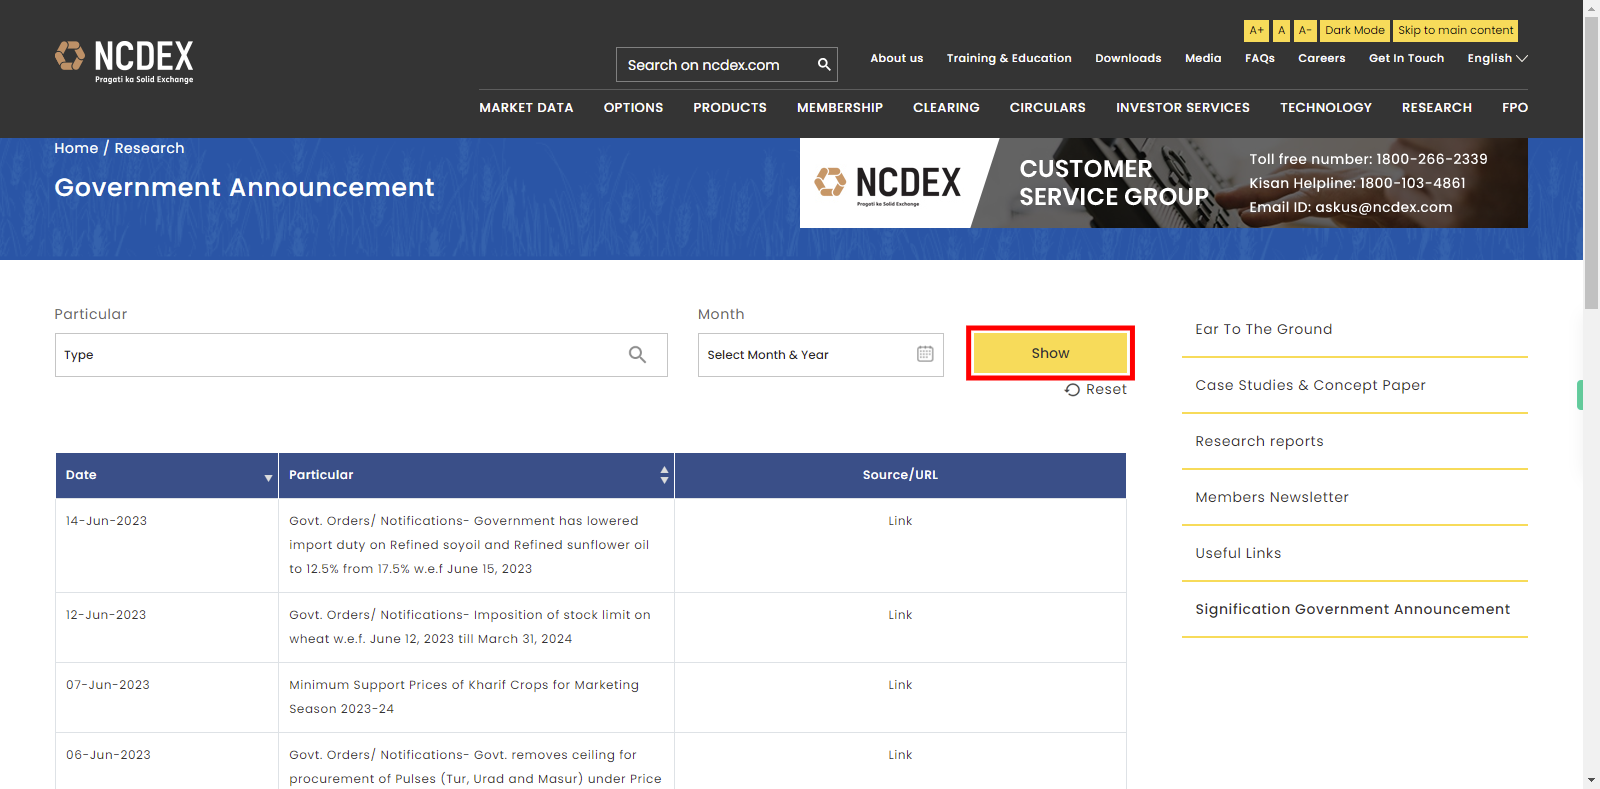Click the Research breadcrumb

click(149, 148)
